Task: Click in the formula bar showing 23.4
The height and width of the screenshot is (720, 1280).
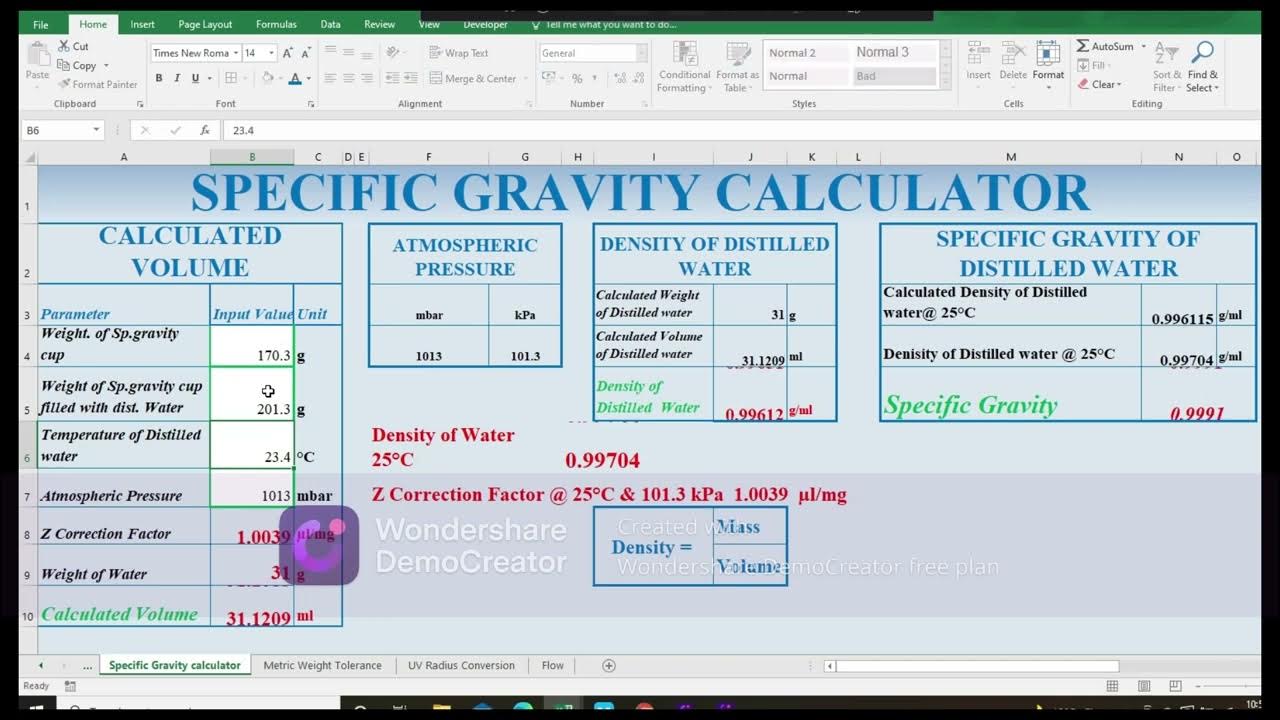Action: 740,130
